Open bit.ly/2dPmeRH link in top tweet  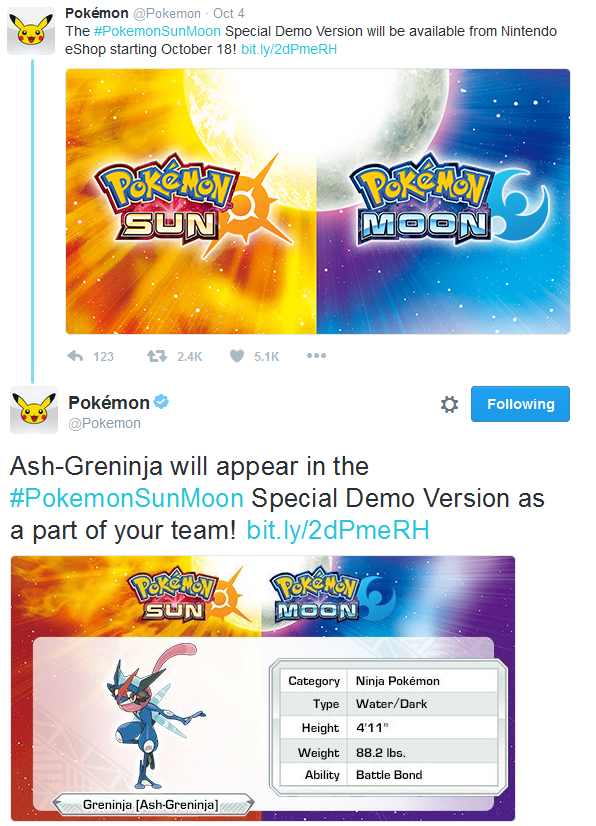289,49
